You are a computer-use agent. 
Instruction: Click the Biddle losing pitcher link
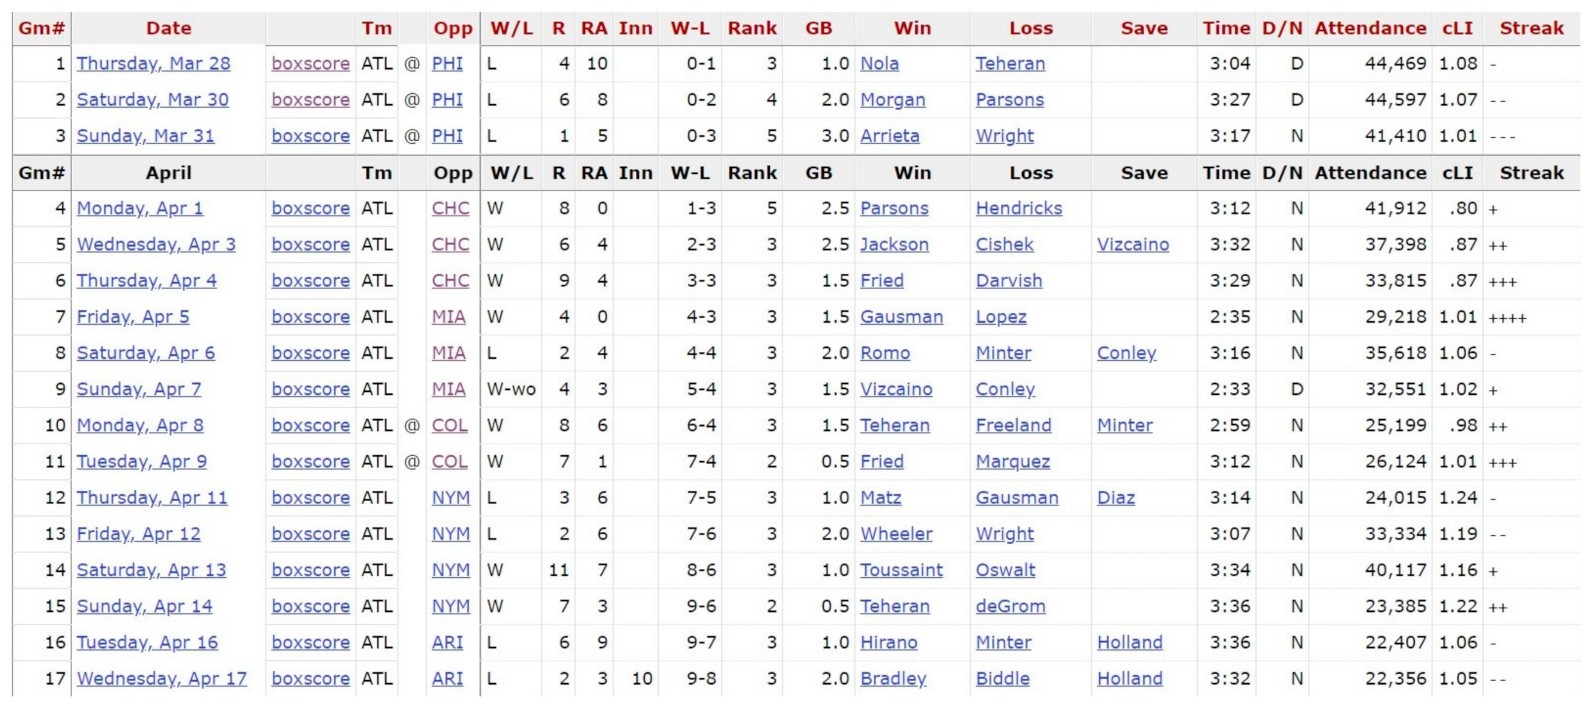(x=1002, y=679)
